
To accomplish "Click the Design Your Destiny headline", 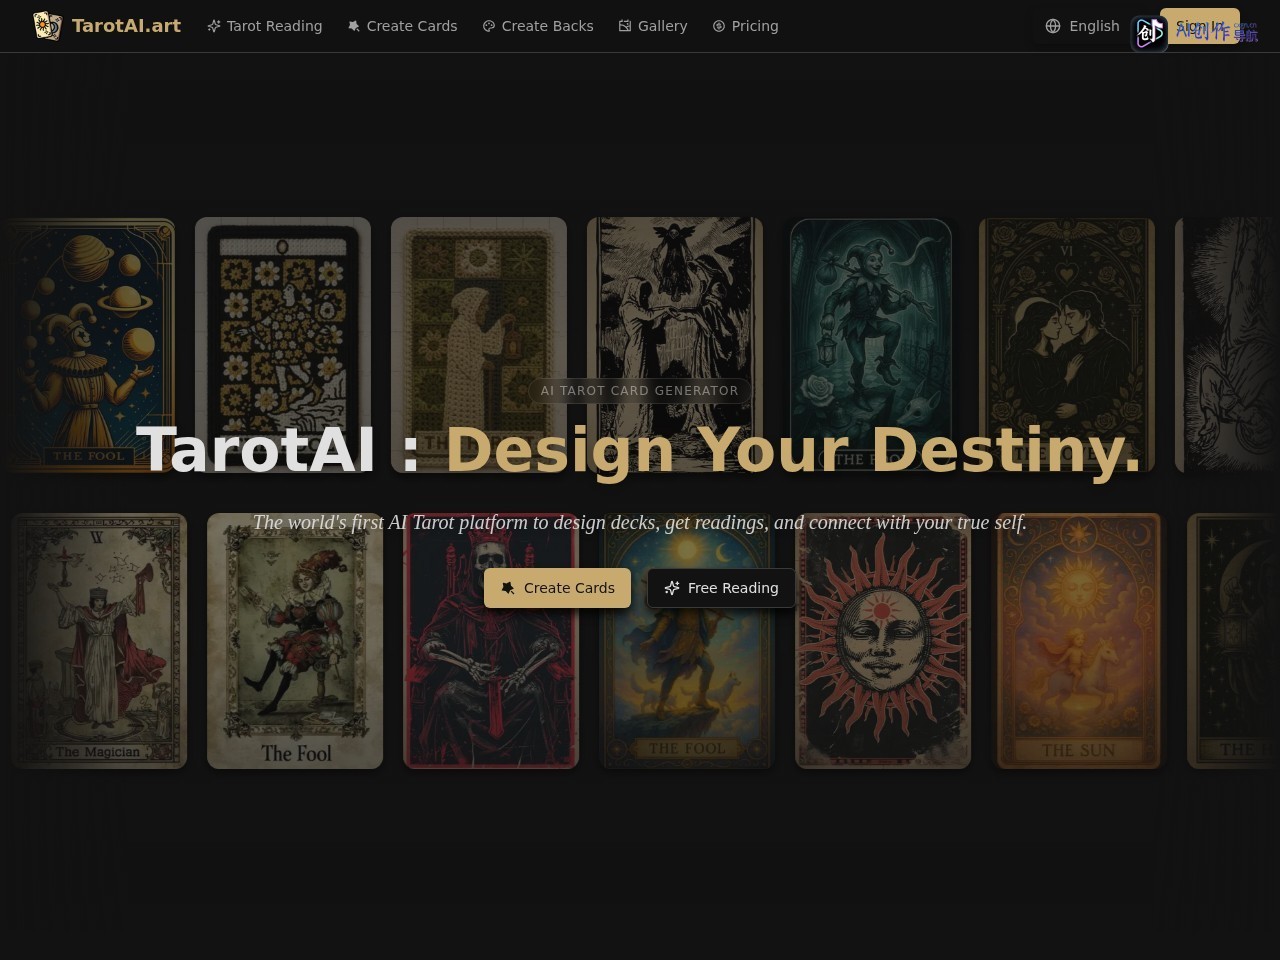I will point(793,450).
